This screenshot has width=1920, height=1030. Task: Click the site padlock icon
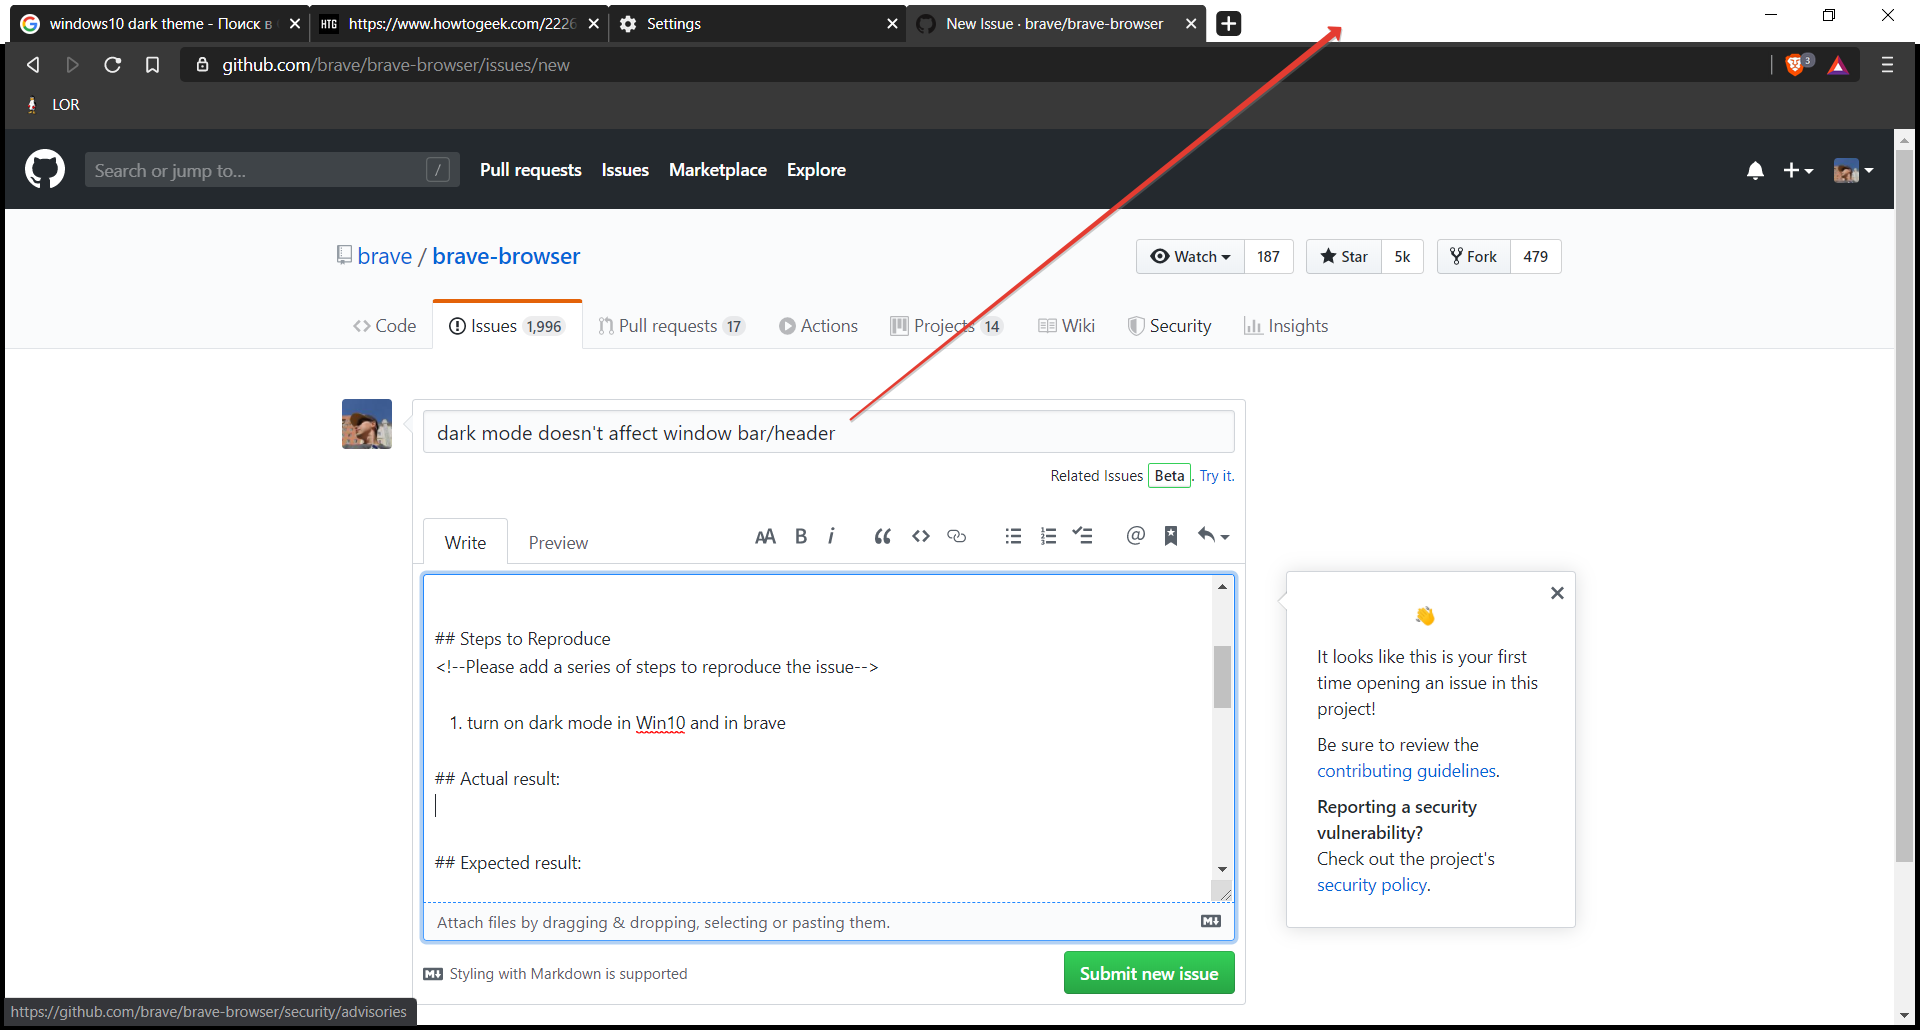click(x=203, y=65)
